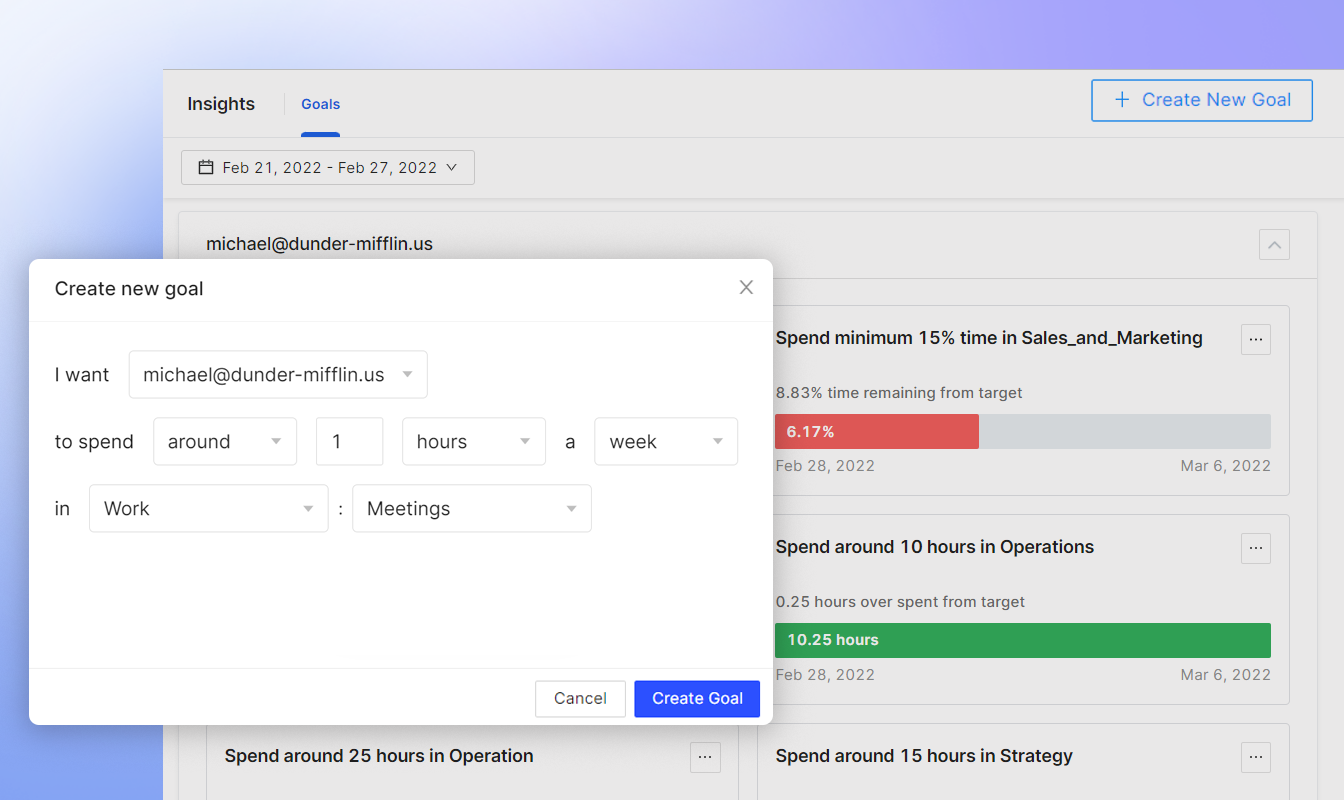Switch to the Goals tab

[x=321, y=104]
